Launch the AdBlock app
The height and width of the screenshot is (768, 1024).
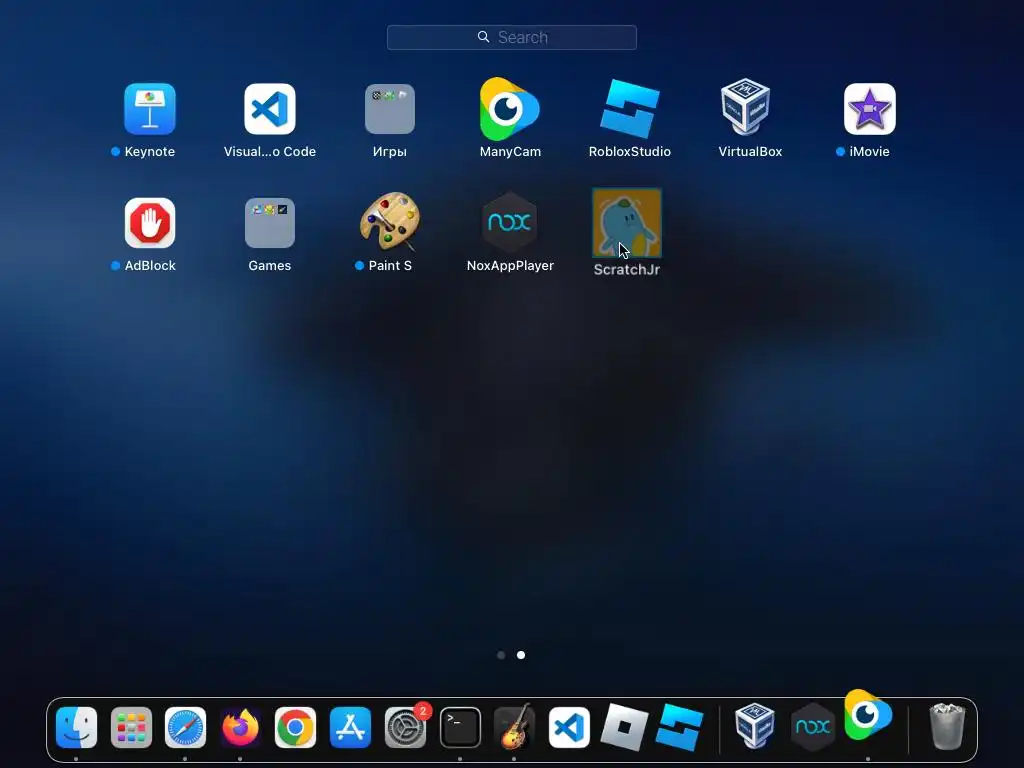coord(150,223)
